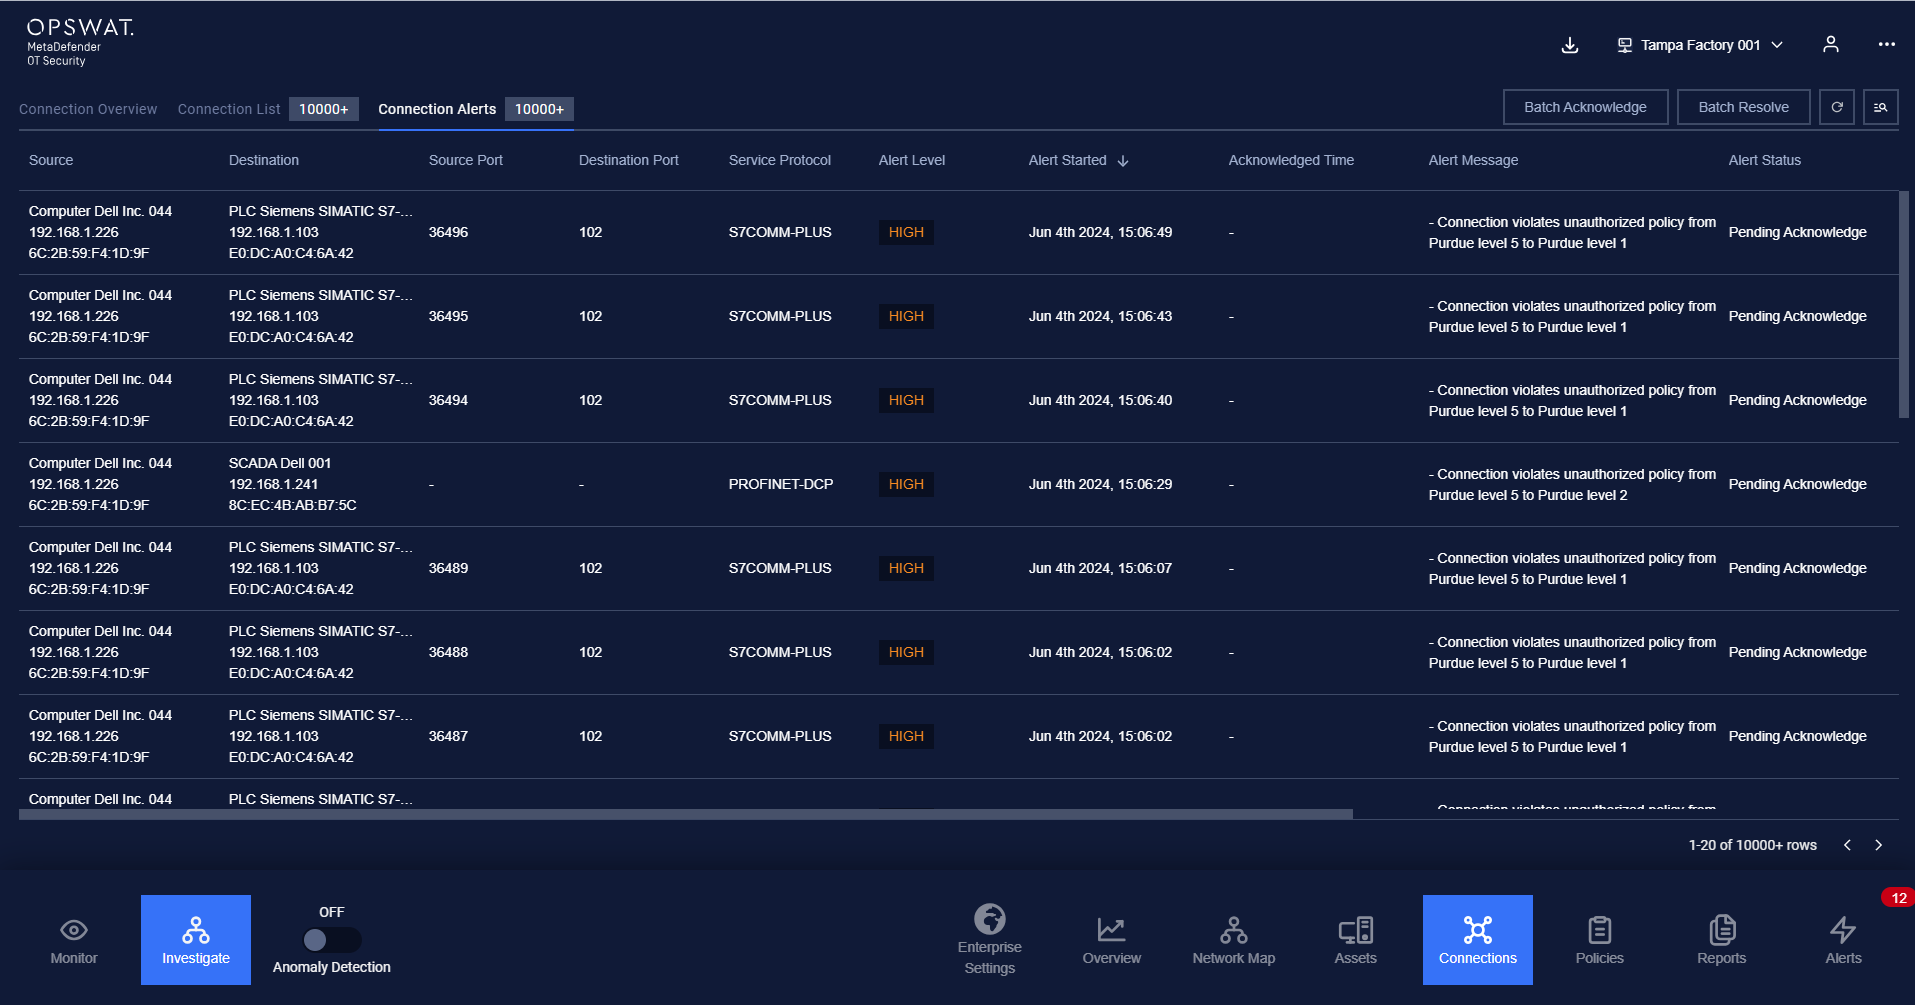The height and width of the screenshot is (1005, 1915).
Task: Click the Source column header
Action: 51,160
